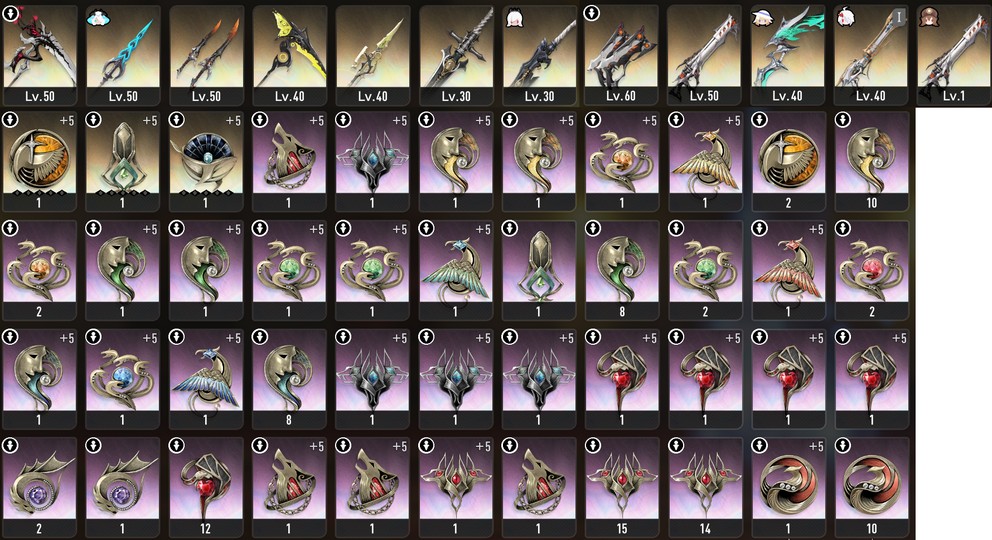992x540 pixels.
Task: Select the red crest item with count 14
Action: (705, 488)
